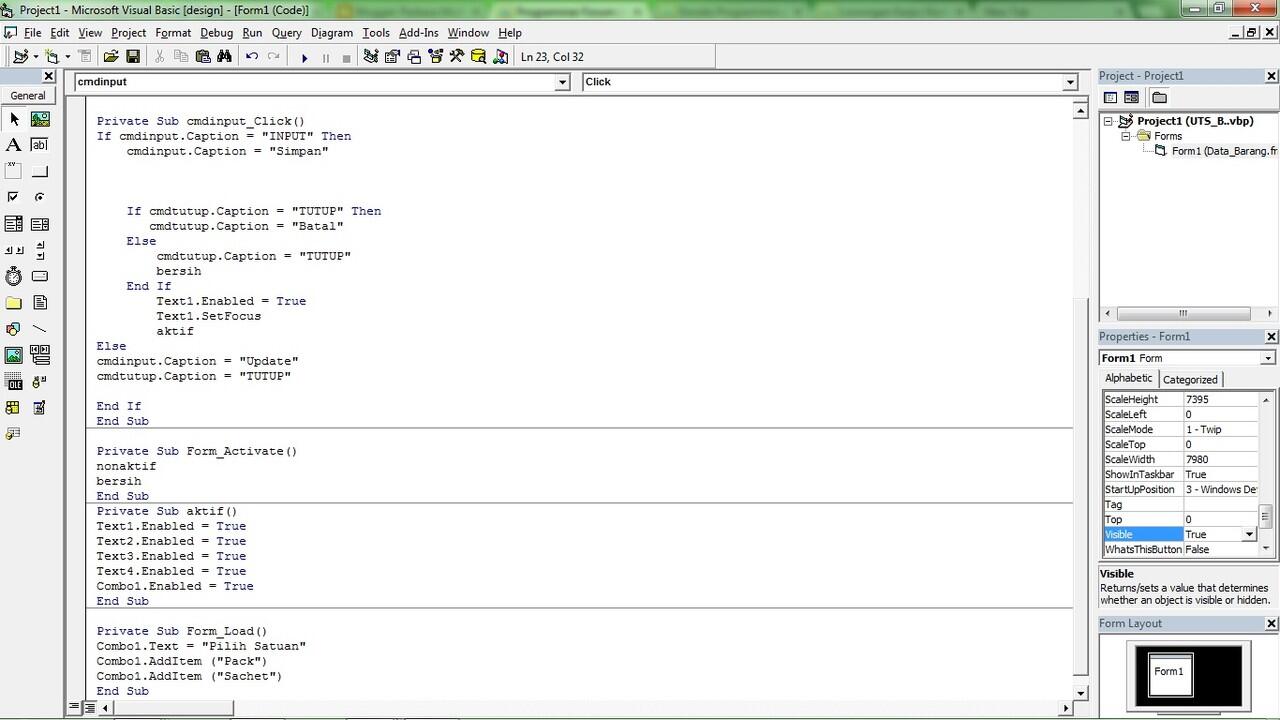Image resolution: width=1280 pixels, height=720 pixels.
Task: Select the Label control (A) in the toolbox
Action: coord(14,145)
